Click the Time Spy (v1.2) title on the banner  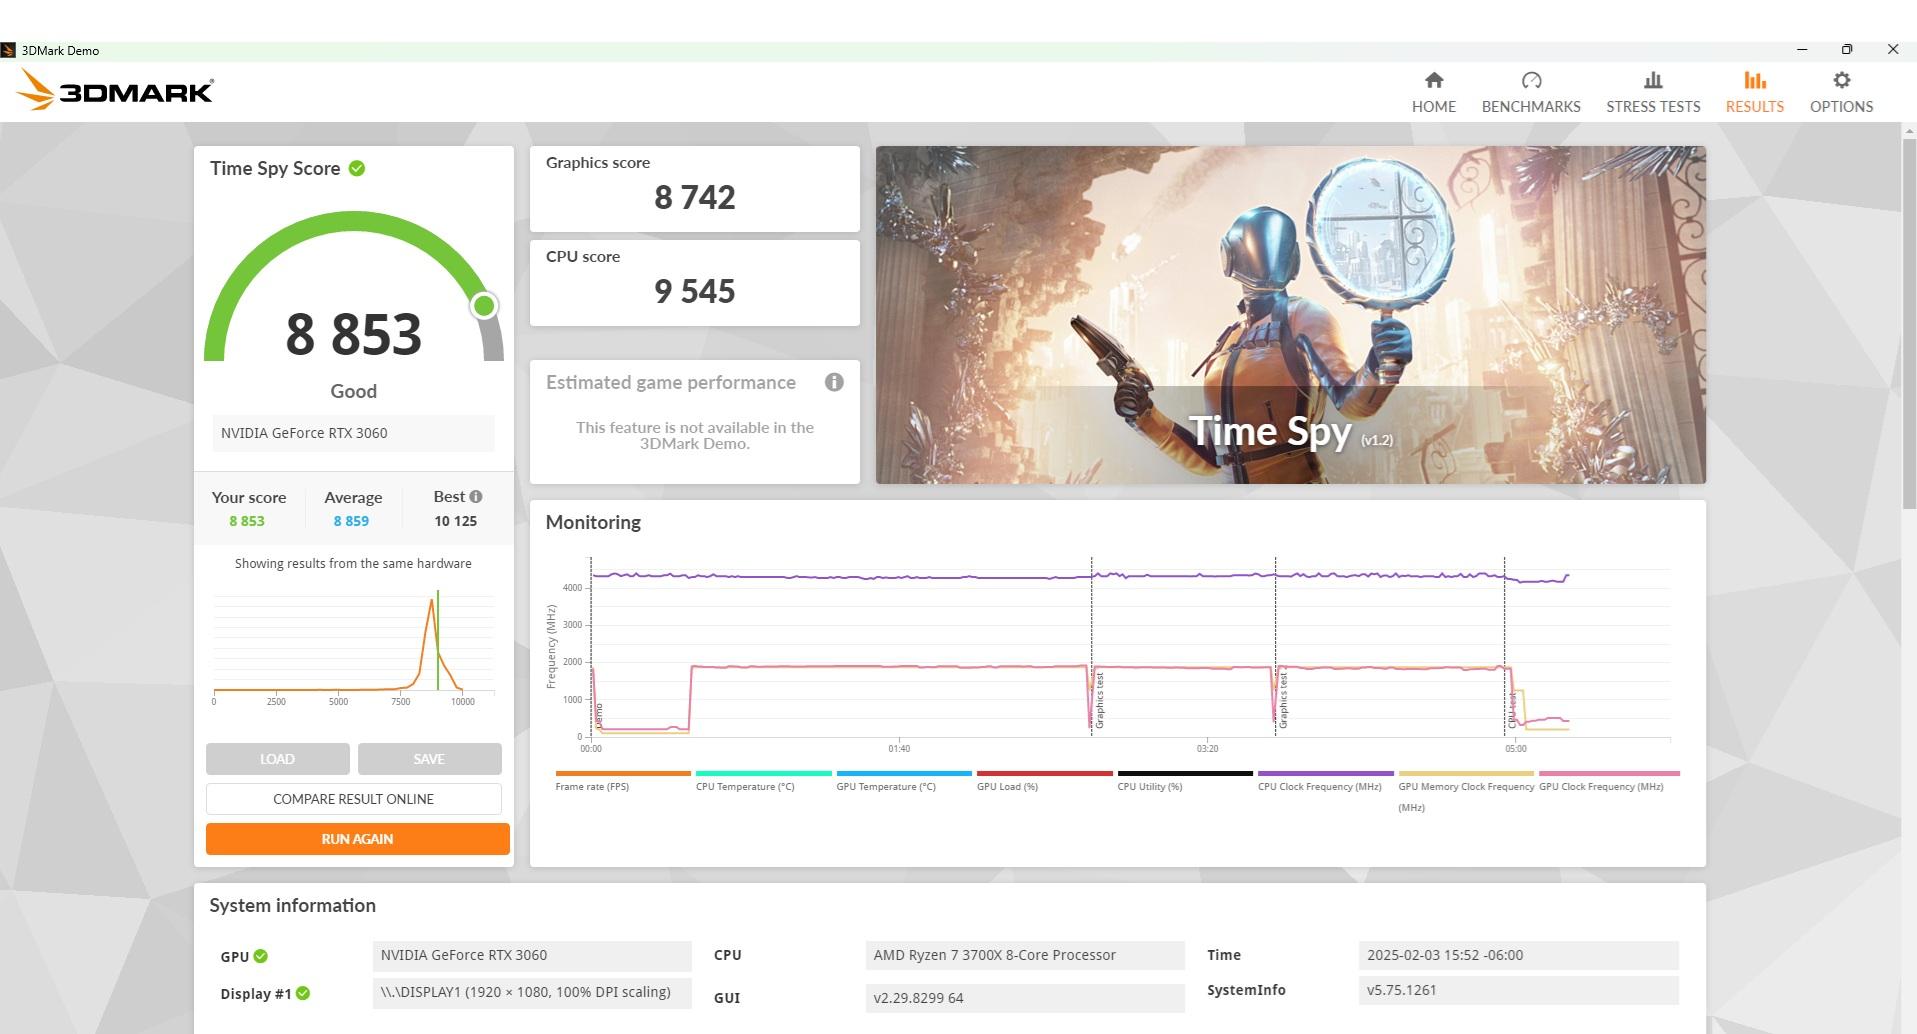pyautogui.click(x=1290, y=432)
